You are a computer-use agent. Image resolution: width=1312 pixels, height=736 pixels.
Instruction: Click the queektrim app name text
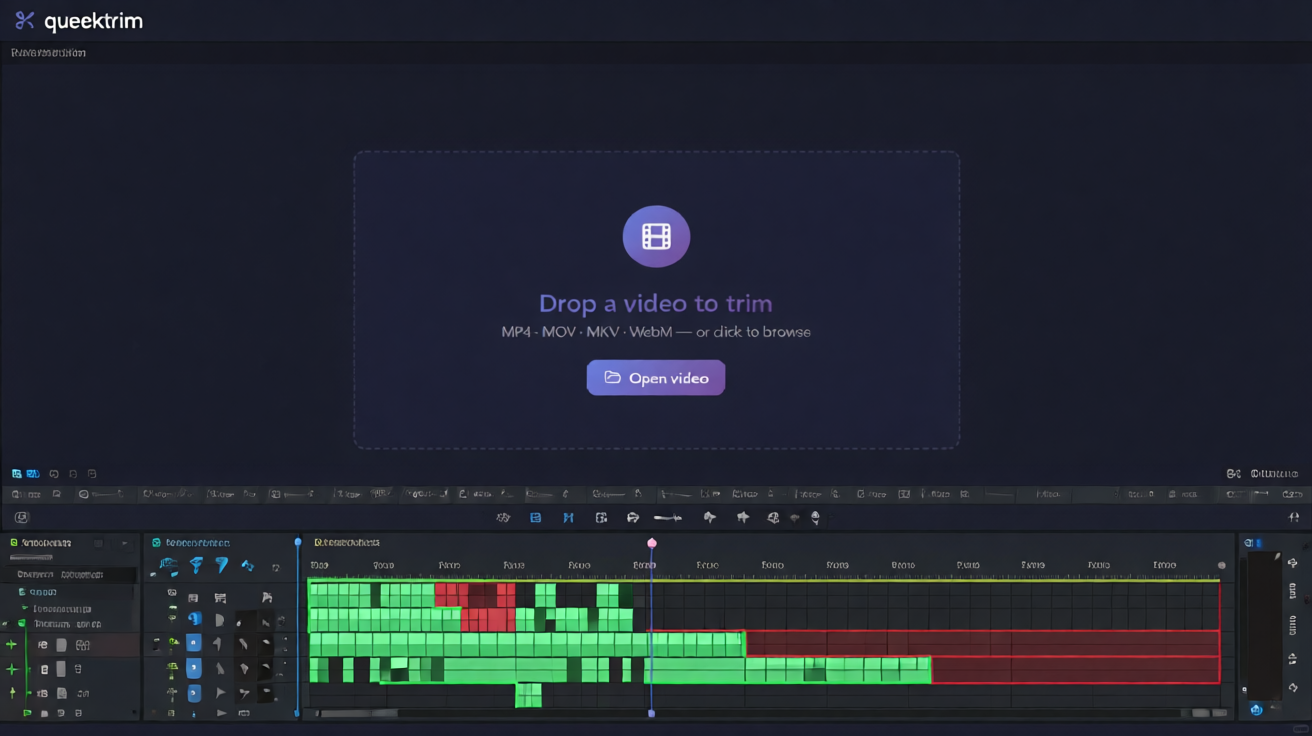[x=93, y=21]
